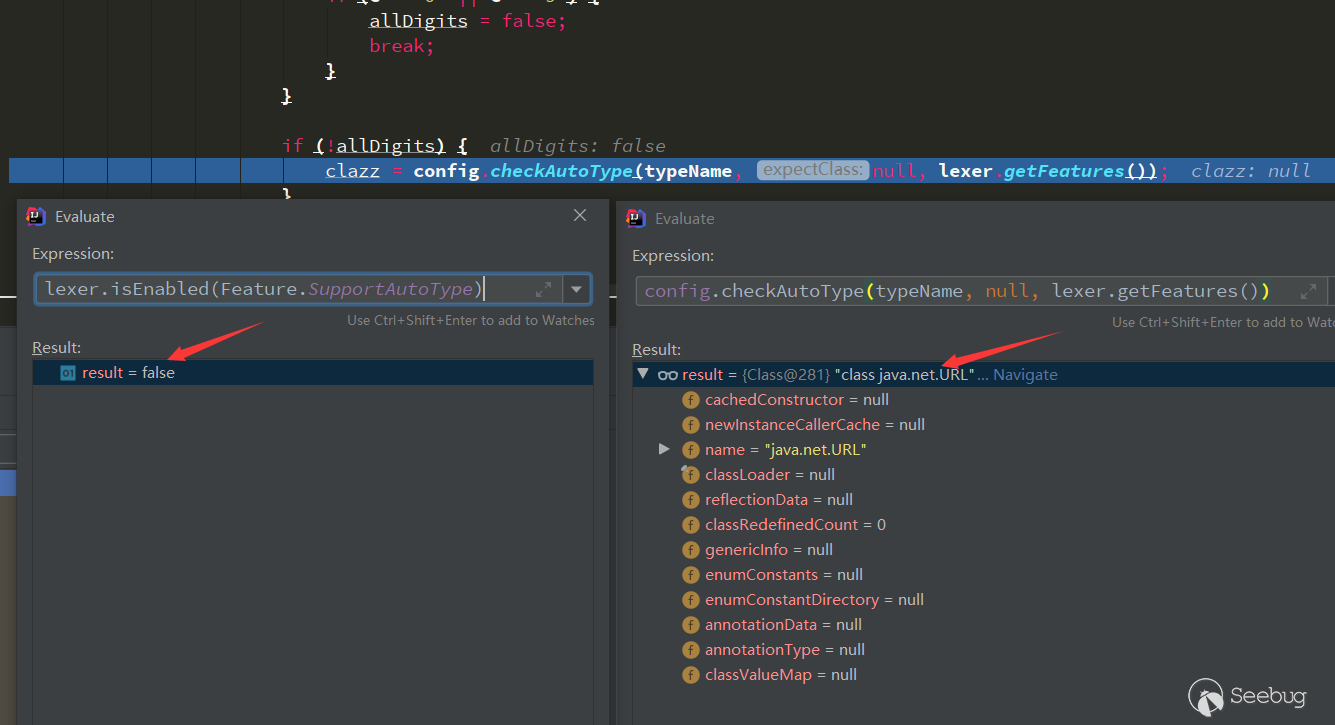Click the expand icon in left Expression field
1335x725 pixels.
pyautogui.click(x=543, y=289)
